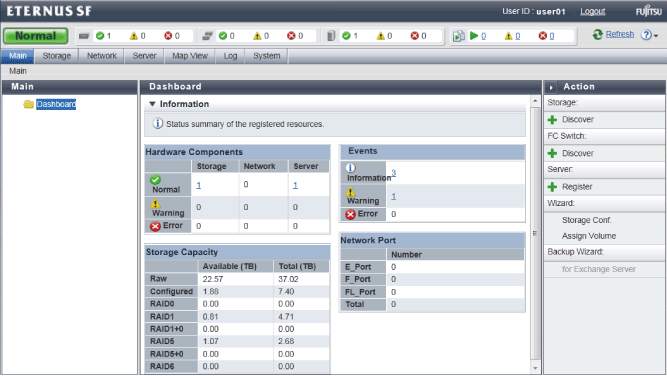The height and width of the screenshot is (376, 667).
Task: Click the Raw available value 22.57
Action: coord(213,279)
